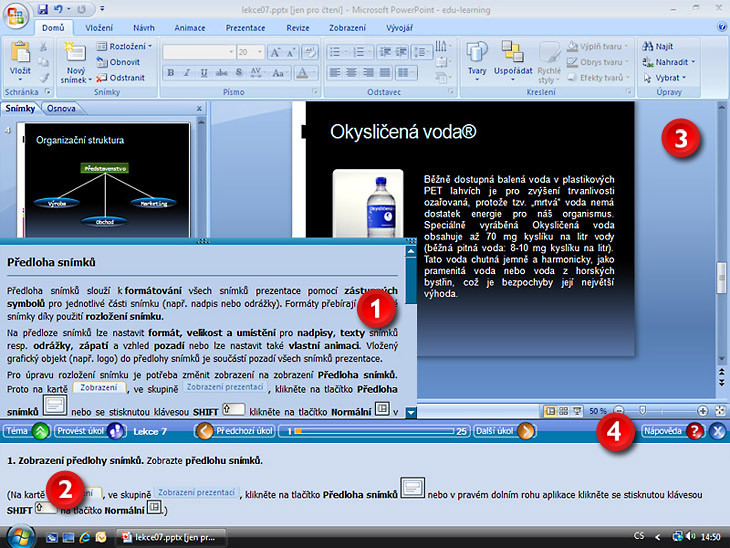The width and height of the screenshot is (730, 548).
Task: Click the Vložit paste icon
Action: point(20,52)
